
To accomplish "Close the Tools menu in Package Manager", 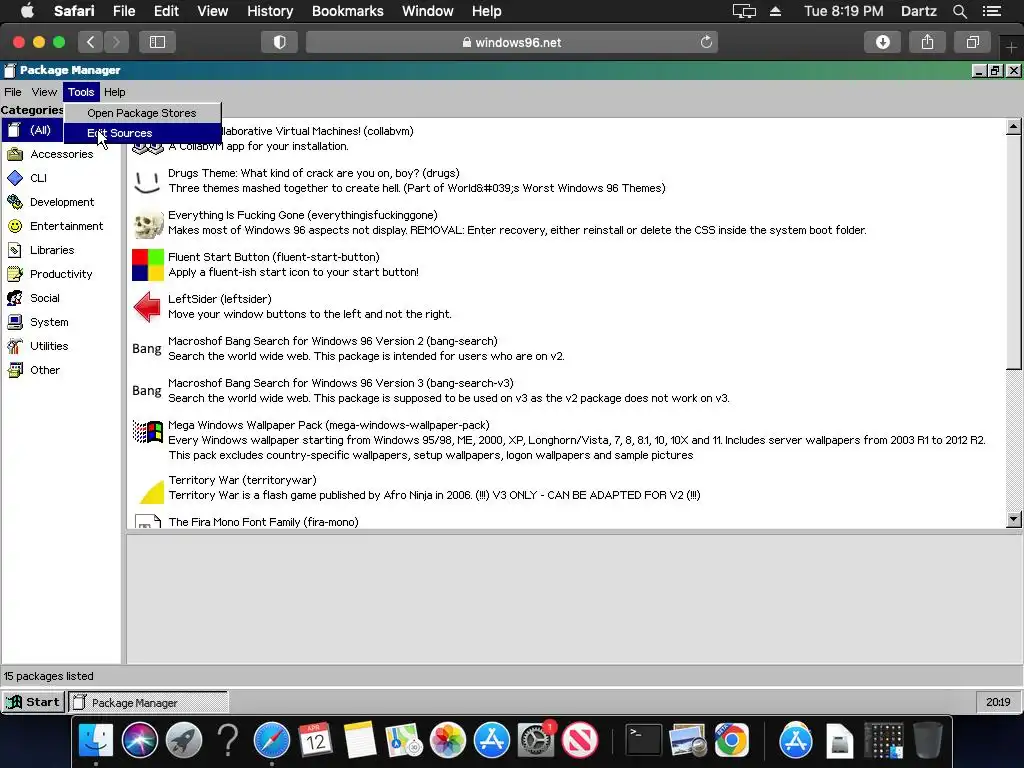I will click(x=81, y=92).
